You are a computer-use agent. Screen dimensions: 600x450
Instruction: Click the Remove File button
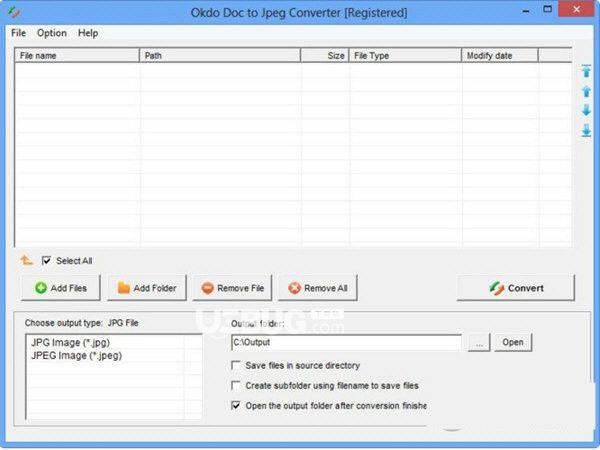(232, 288)
